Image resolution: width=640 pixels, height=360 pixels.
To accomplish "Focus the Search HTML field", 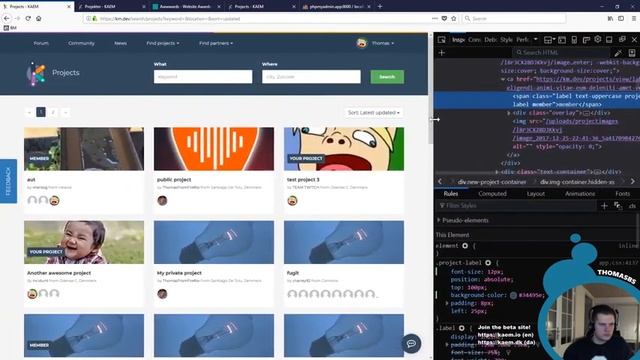I will coord(561,53).
